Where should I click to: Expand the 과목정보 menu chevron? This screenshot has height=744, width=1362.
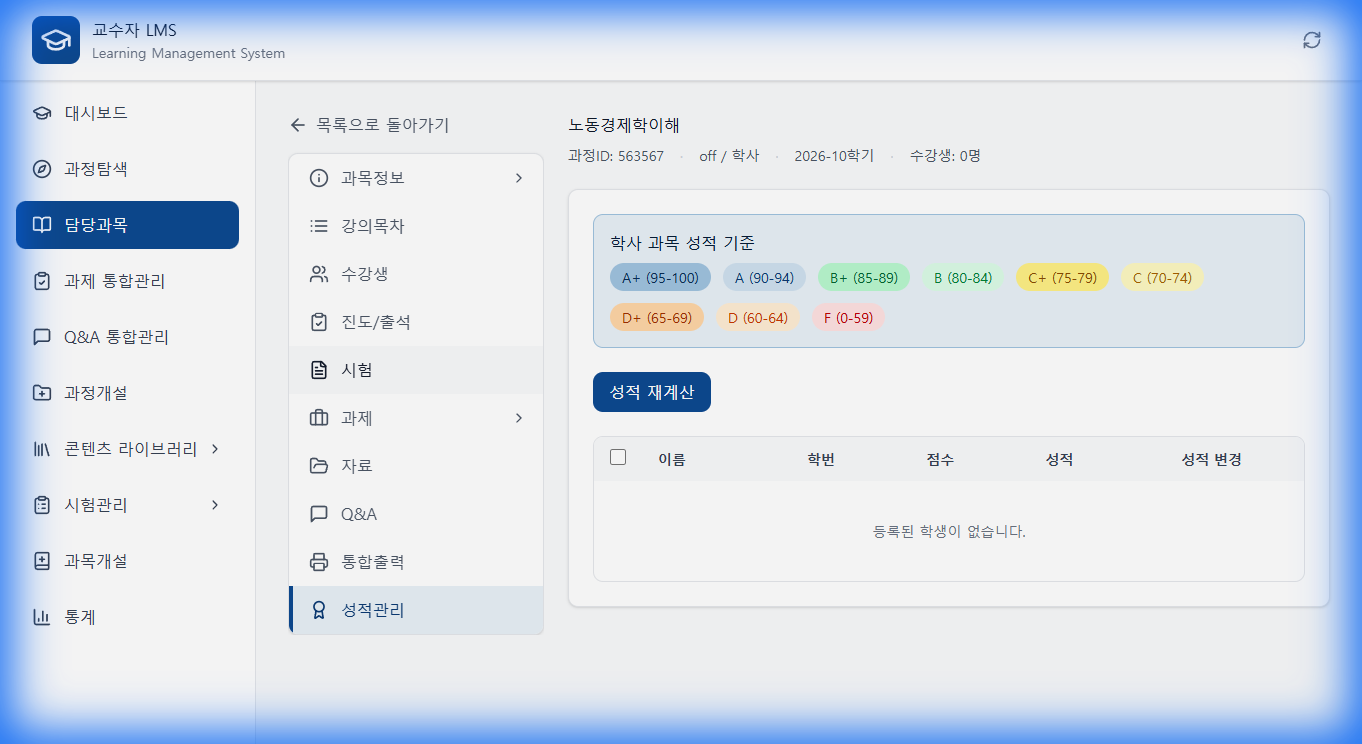tap(519, 177)
